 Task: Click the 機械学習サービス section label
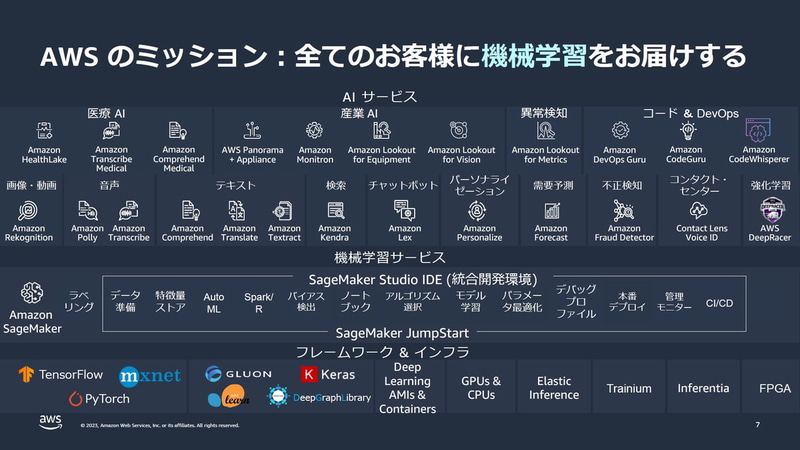point(390,258)
